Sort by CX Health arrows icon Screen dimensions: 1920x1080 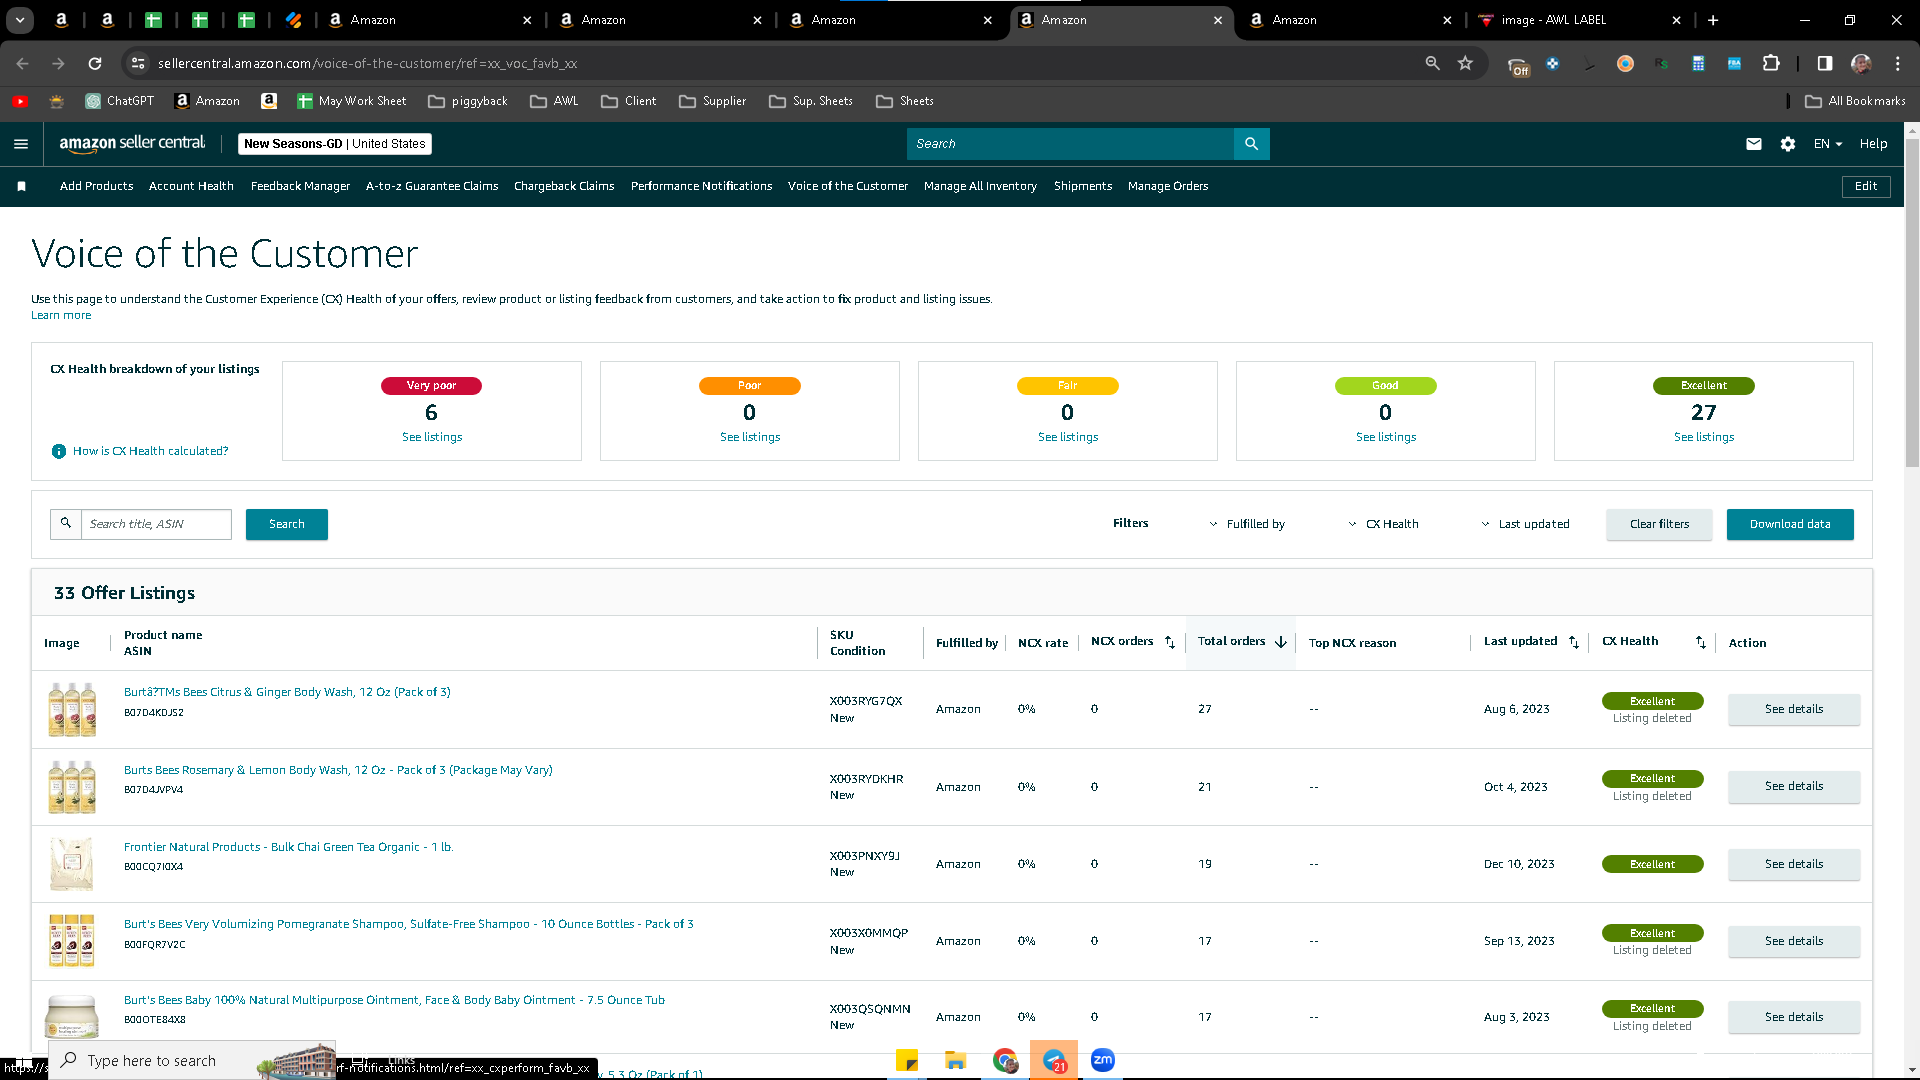pyautogui.click(x=1701, y=642)
